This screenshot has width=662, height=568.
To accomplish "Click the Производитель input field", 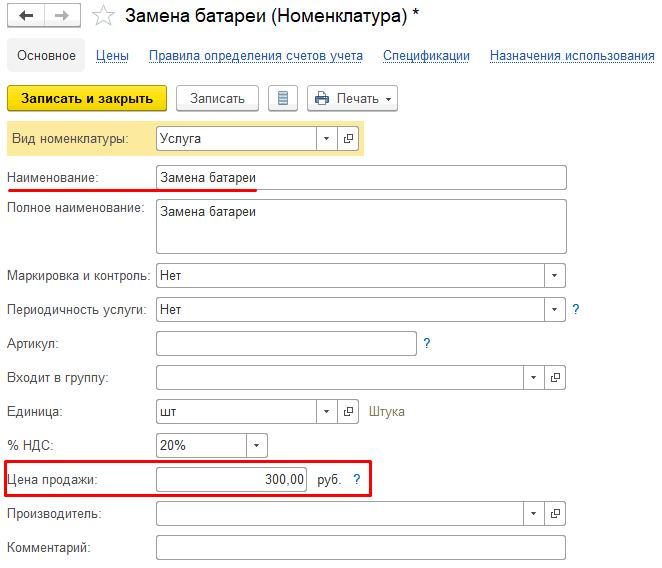I will (x=340, y=514).
